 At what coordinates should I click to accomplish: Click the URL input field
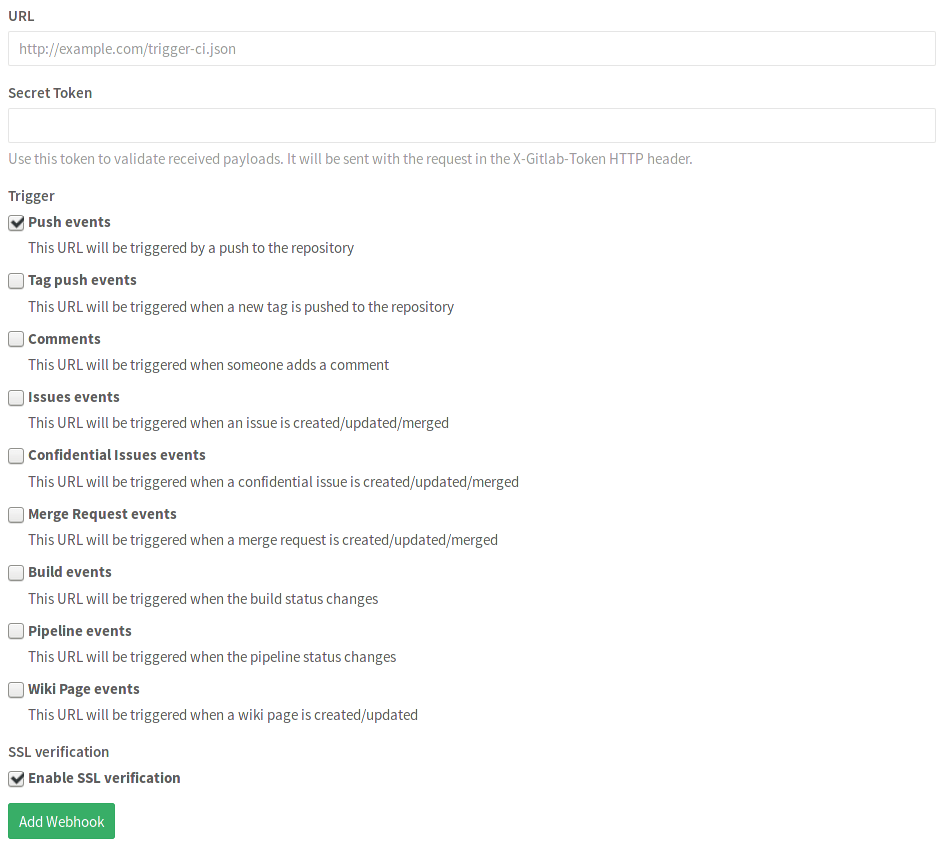point(470,48)
